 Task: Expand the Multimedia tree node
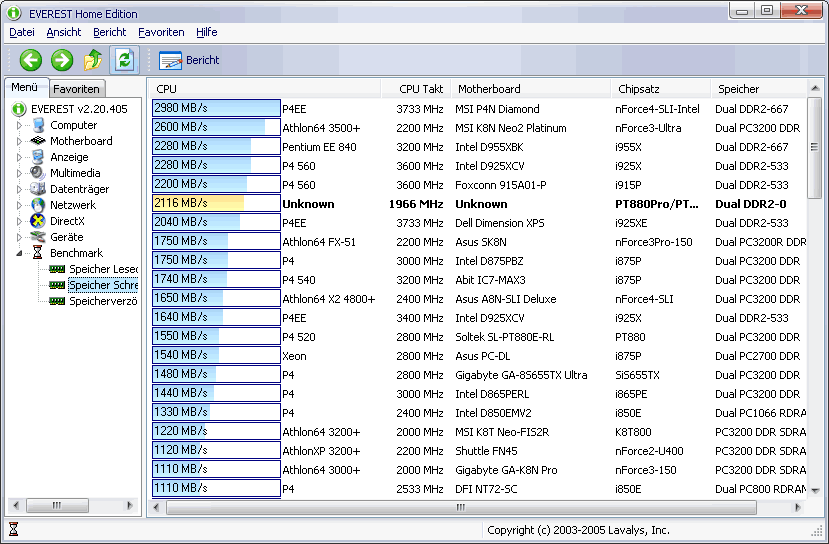pyautogui.click(x=20, y=173)
